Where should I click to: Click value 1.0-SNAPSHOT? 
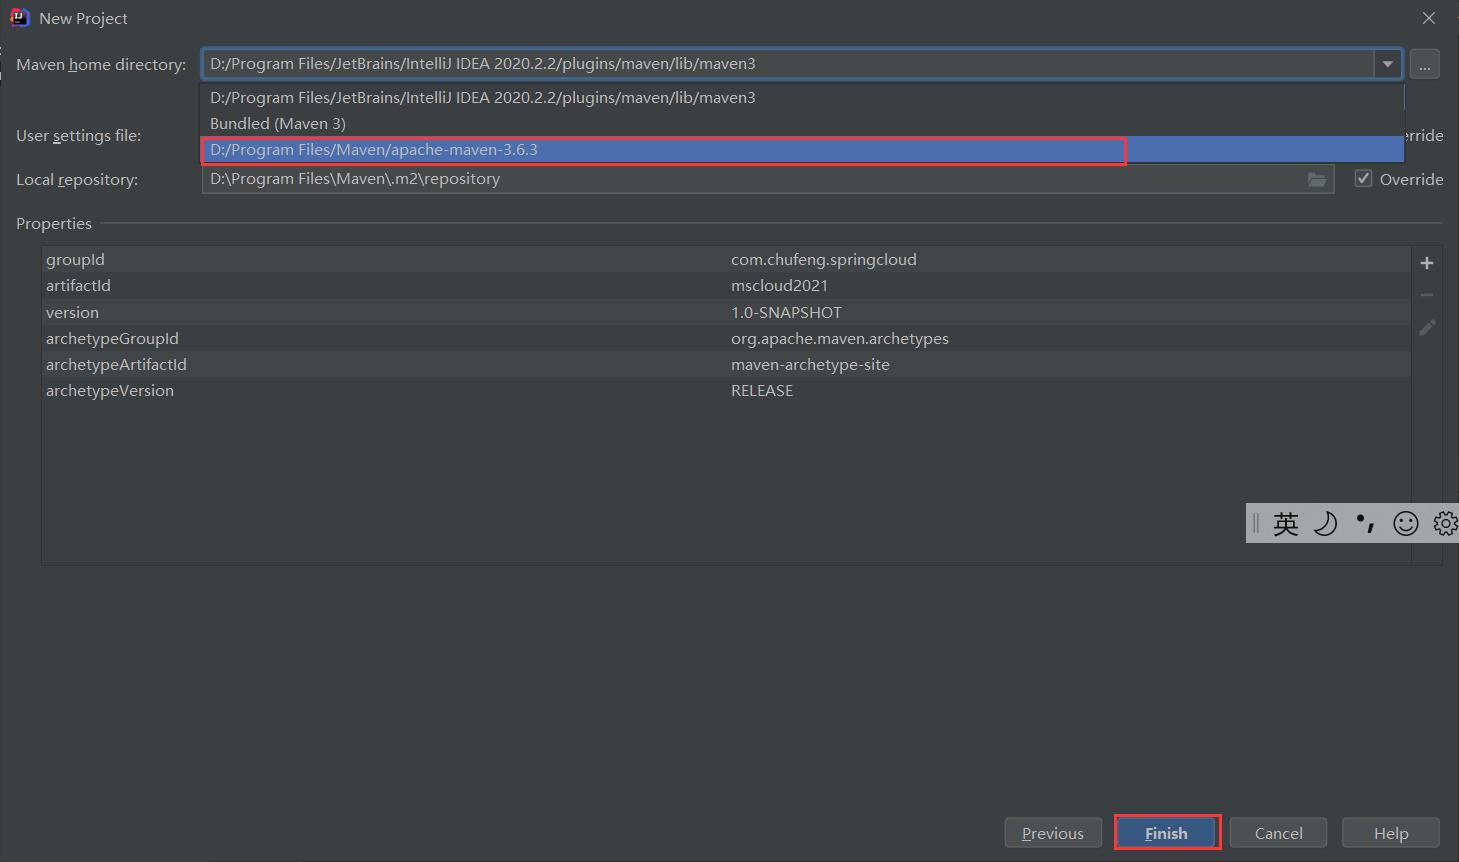click(786, 312)
